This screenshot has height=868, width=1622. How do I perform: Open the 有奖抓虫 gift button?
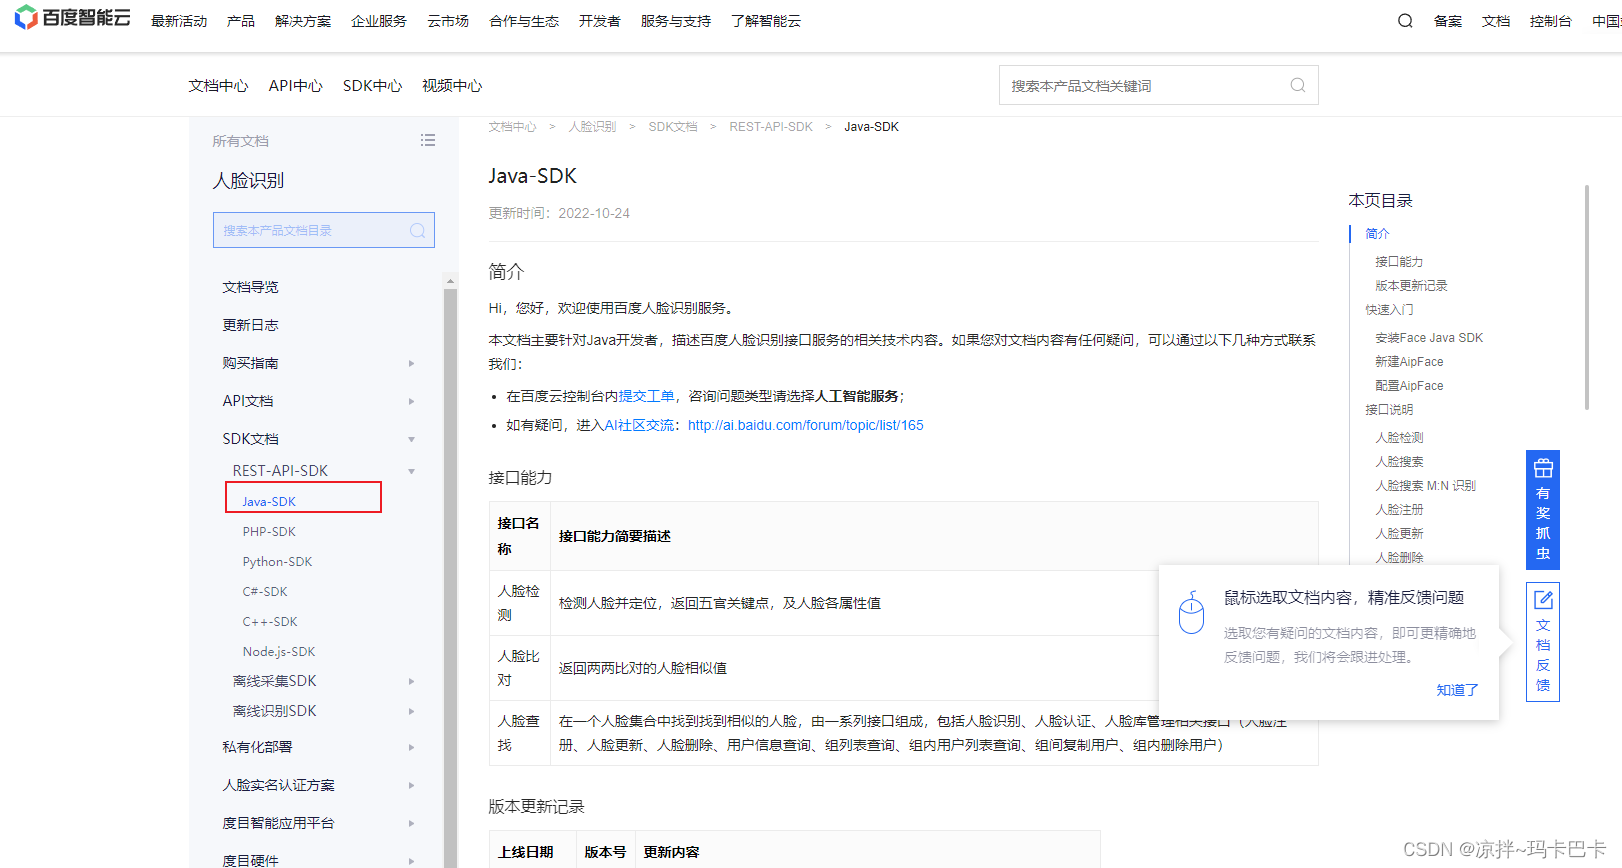[x=1543, y=510]
